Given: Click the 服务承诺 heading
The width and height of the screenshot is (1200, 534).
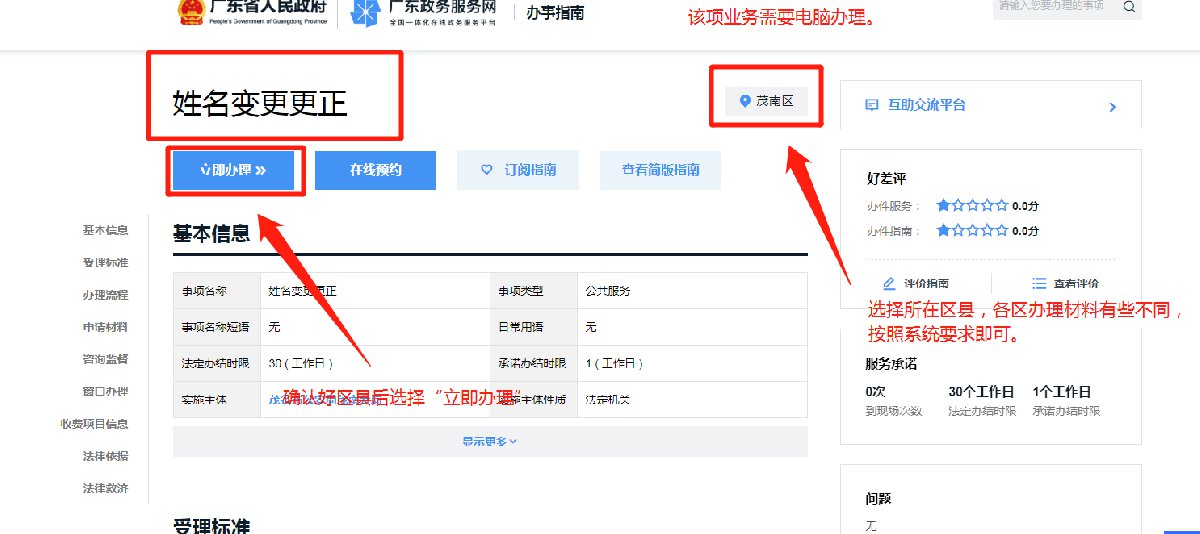Looking at the screenshot, I should point(891,364).
